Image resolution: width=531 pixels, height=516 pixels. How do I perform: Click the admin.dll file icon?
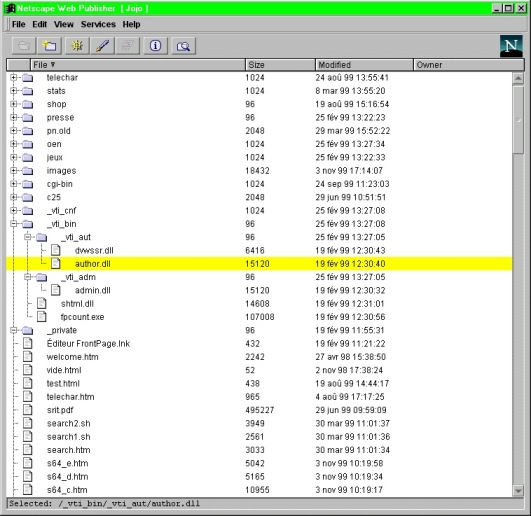56,291
